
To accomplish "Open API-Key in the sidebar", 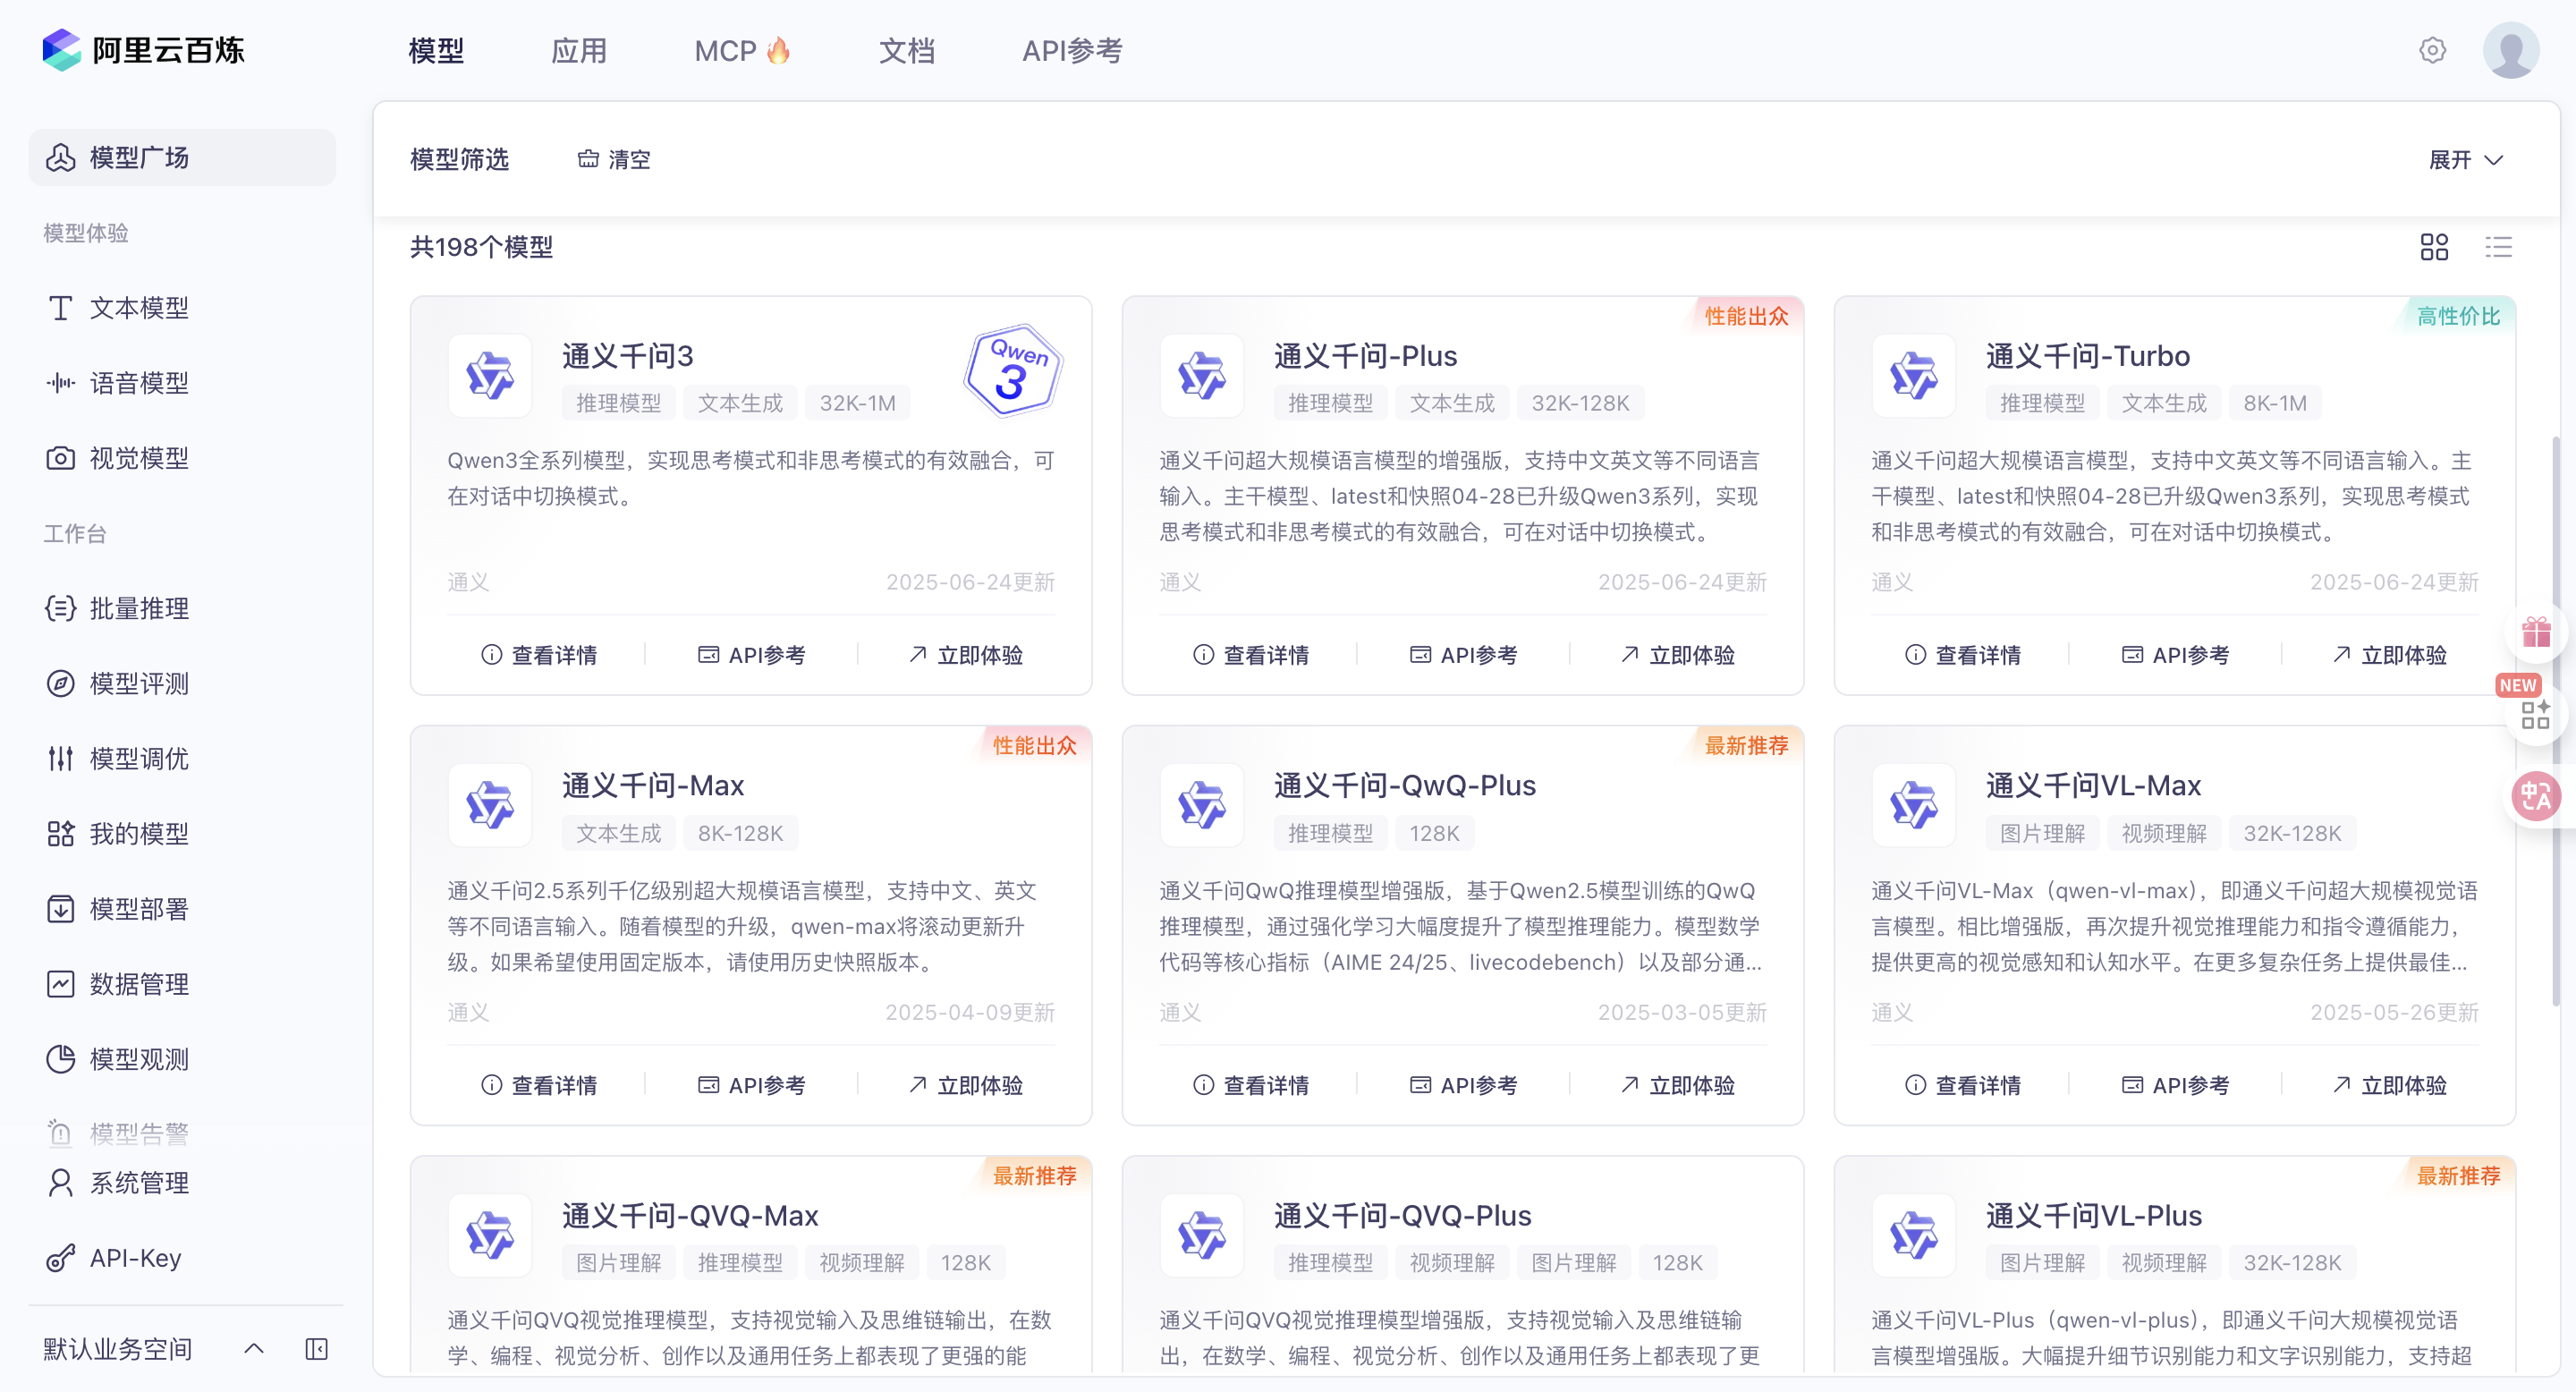I will (182, 1258).
